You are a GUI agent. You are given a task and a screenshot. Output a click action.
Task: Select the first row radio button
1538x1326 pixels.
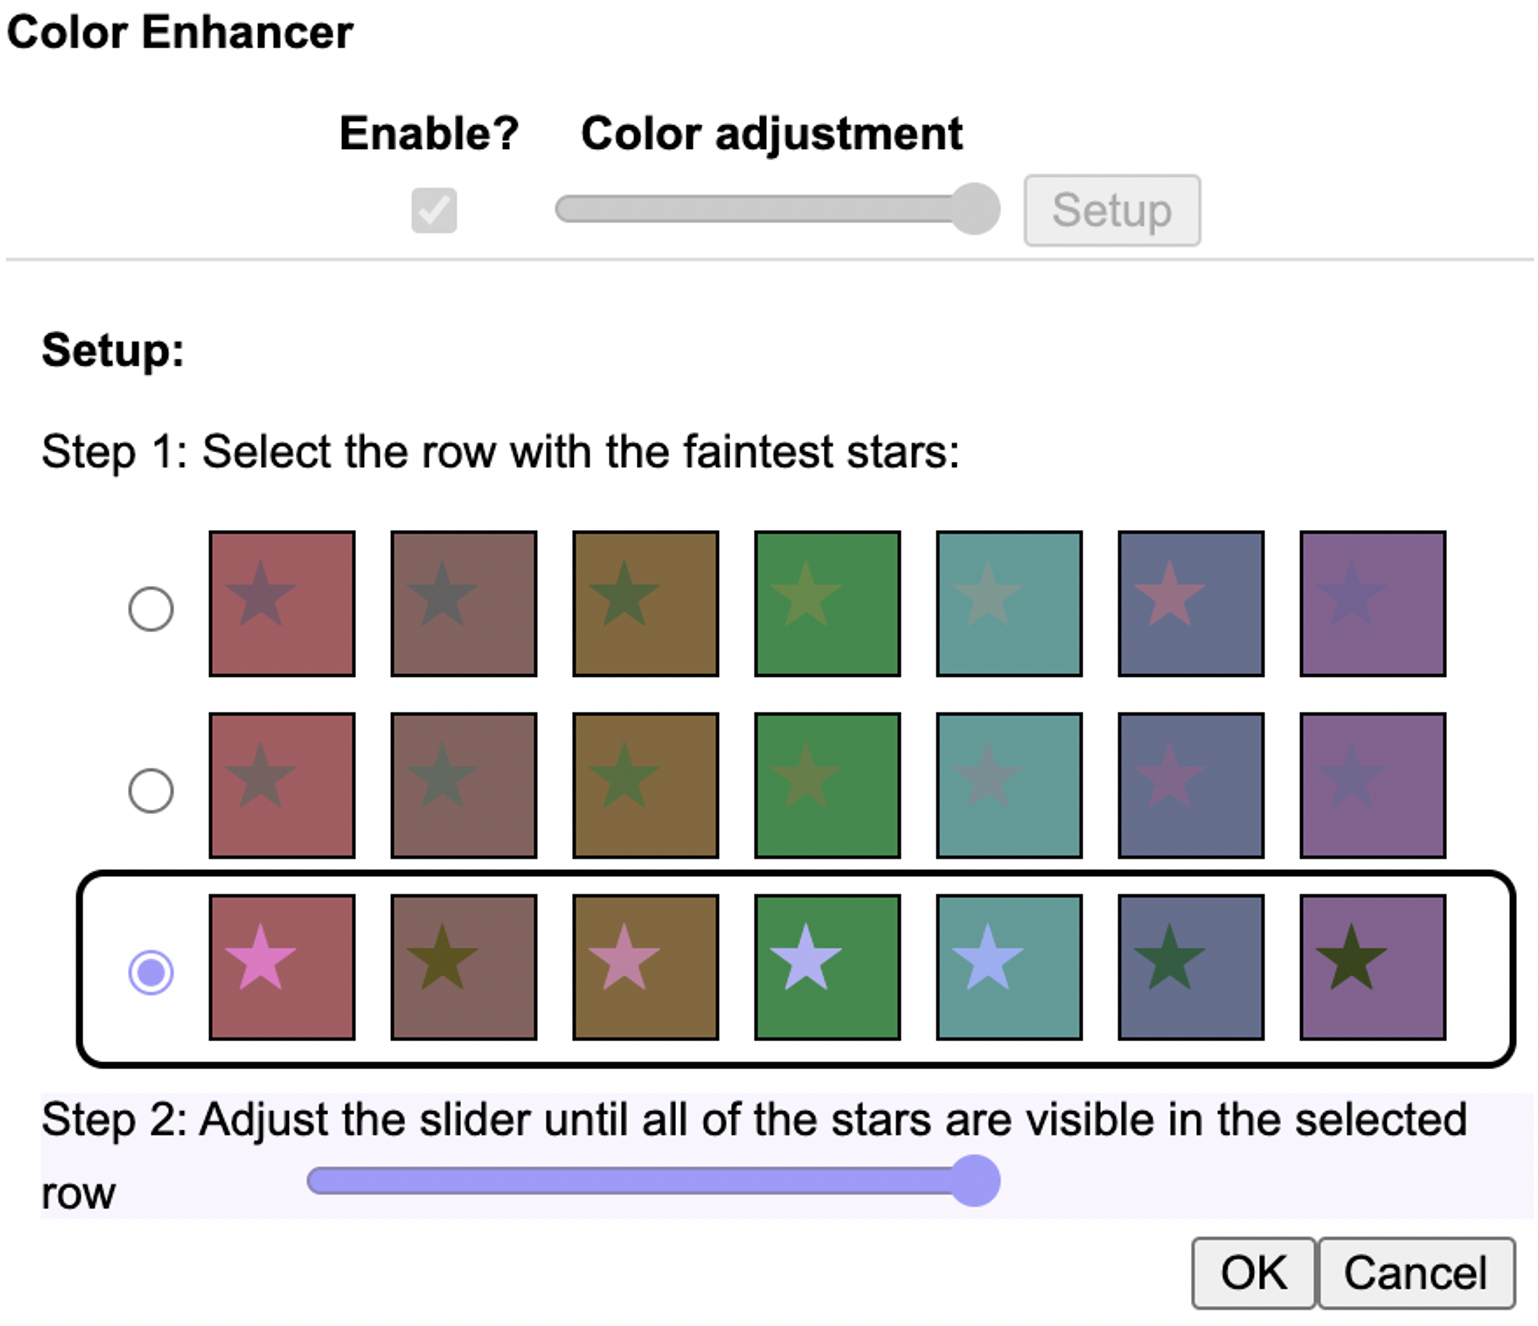150,606
